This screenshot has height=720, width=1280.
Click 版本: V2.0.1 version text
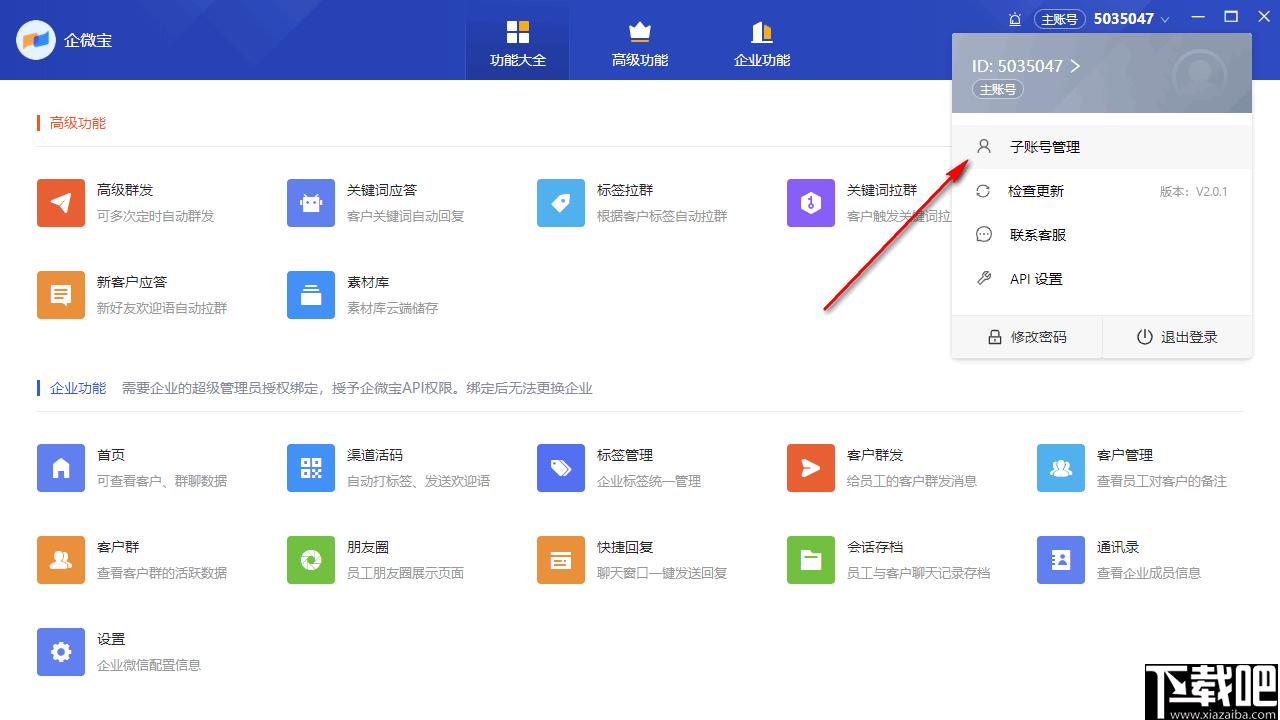[x=1194, y=191]
